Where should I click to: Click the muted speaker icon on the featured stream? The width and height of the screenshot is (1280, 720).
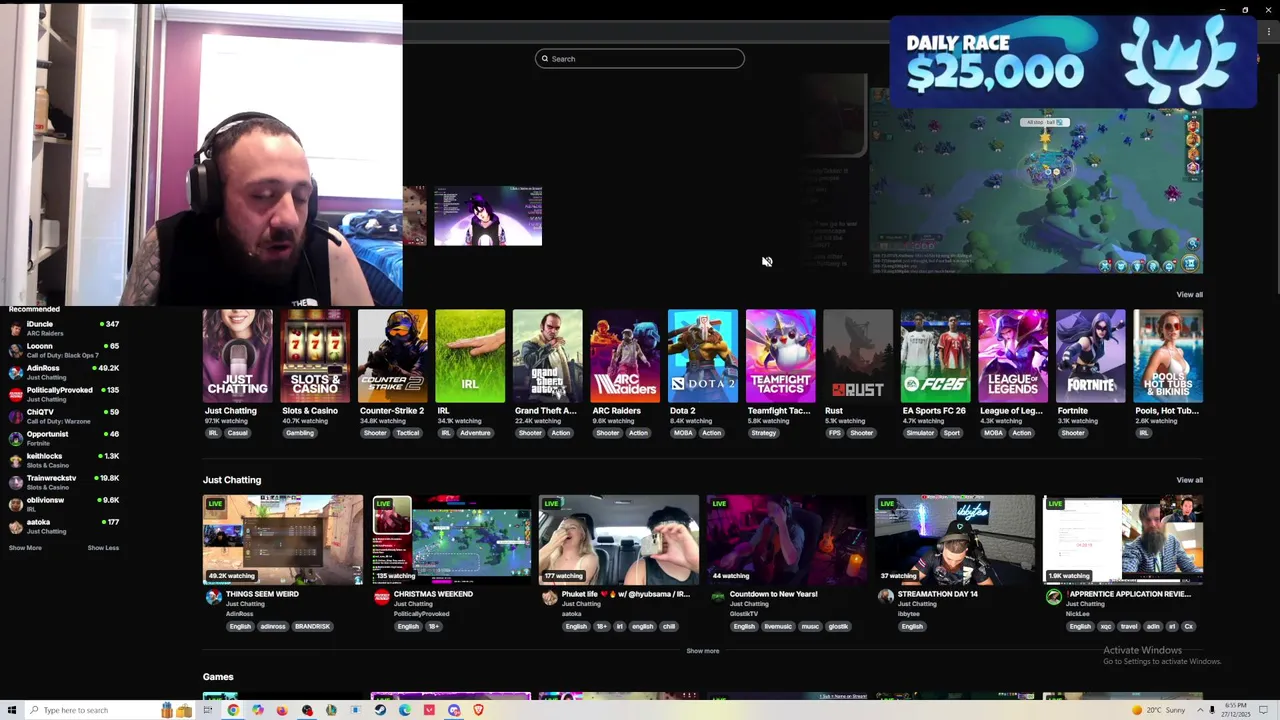(767, 262)
